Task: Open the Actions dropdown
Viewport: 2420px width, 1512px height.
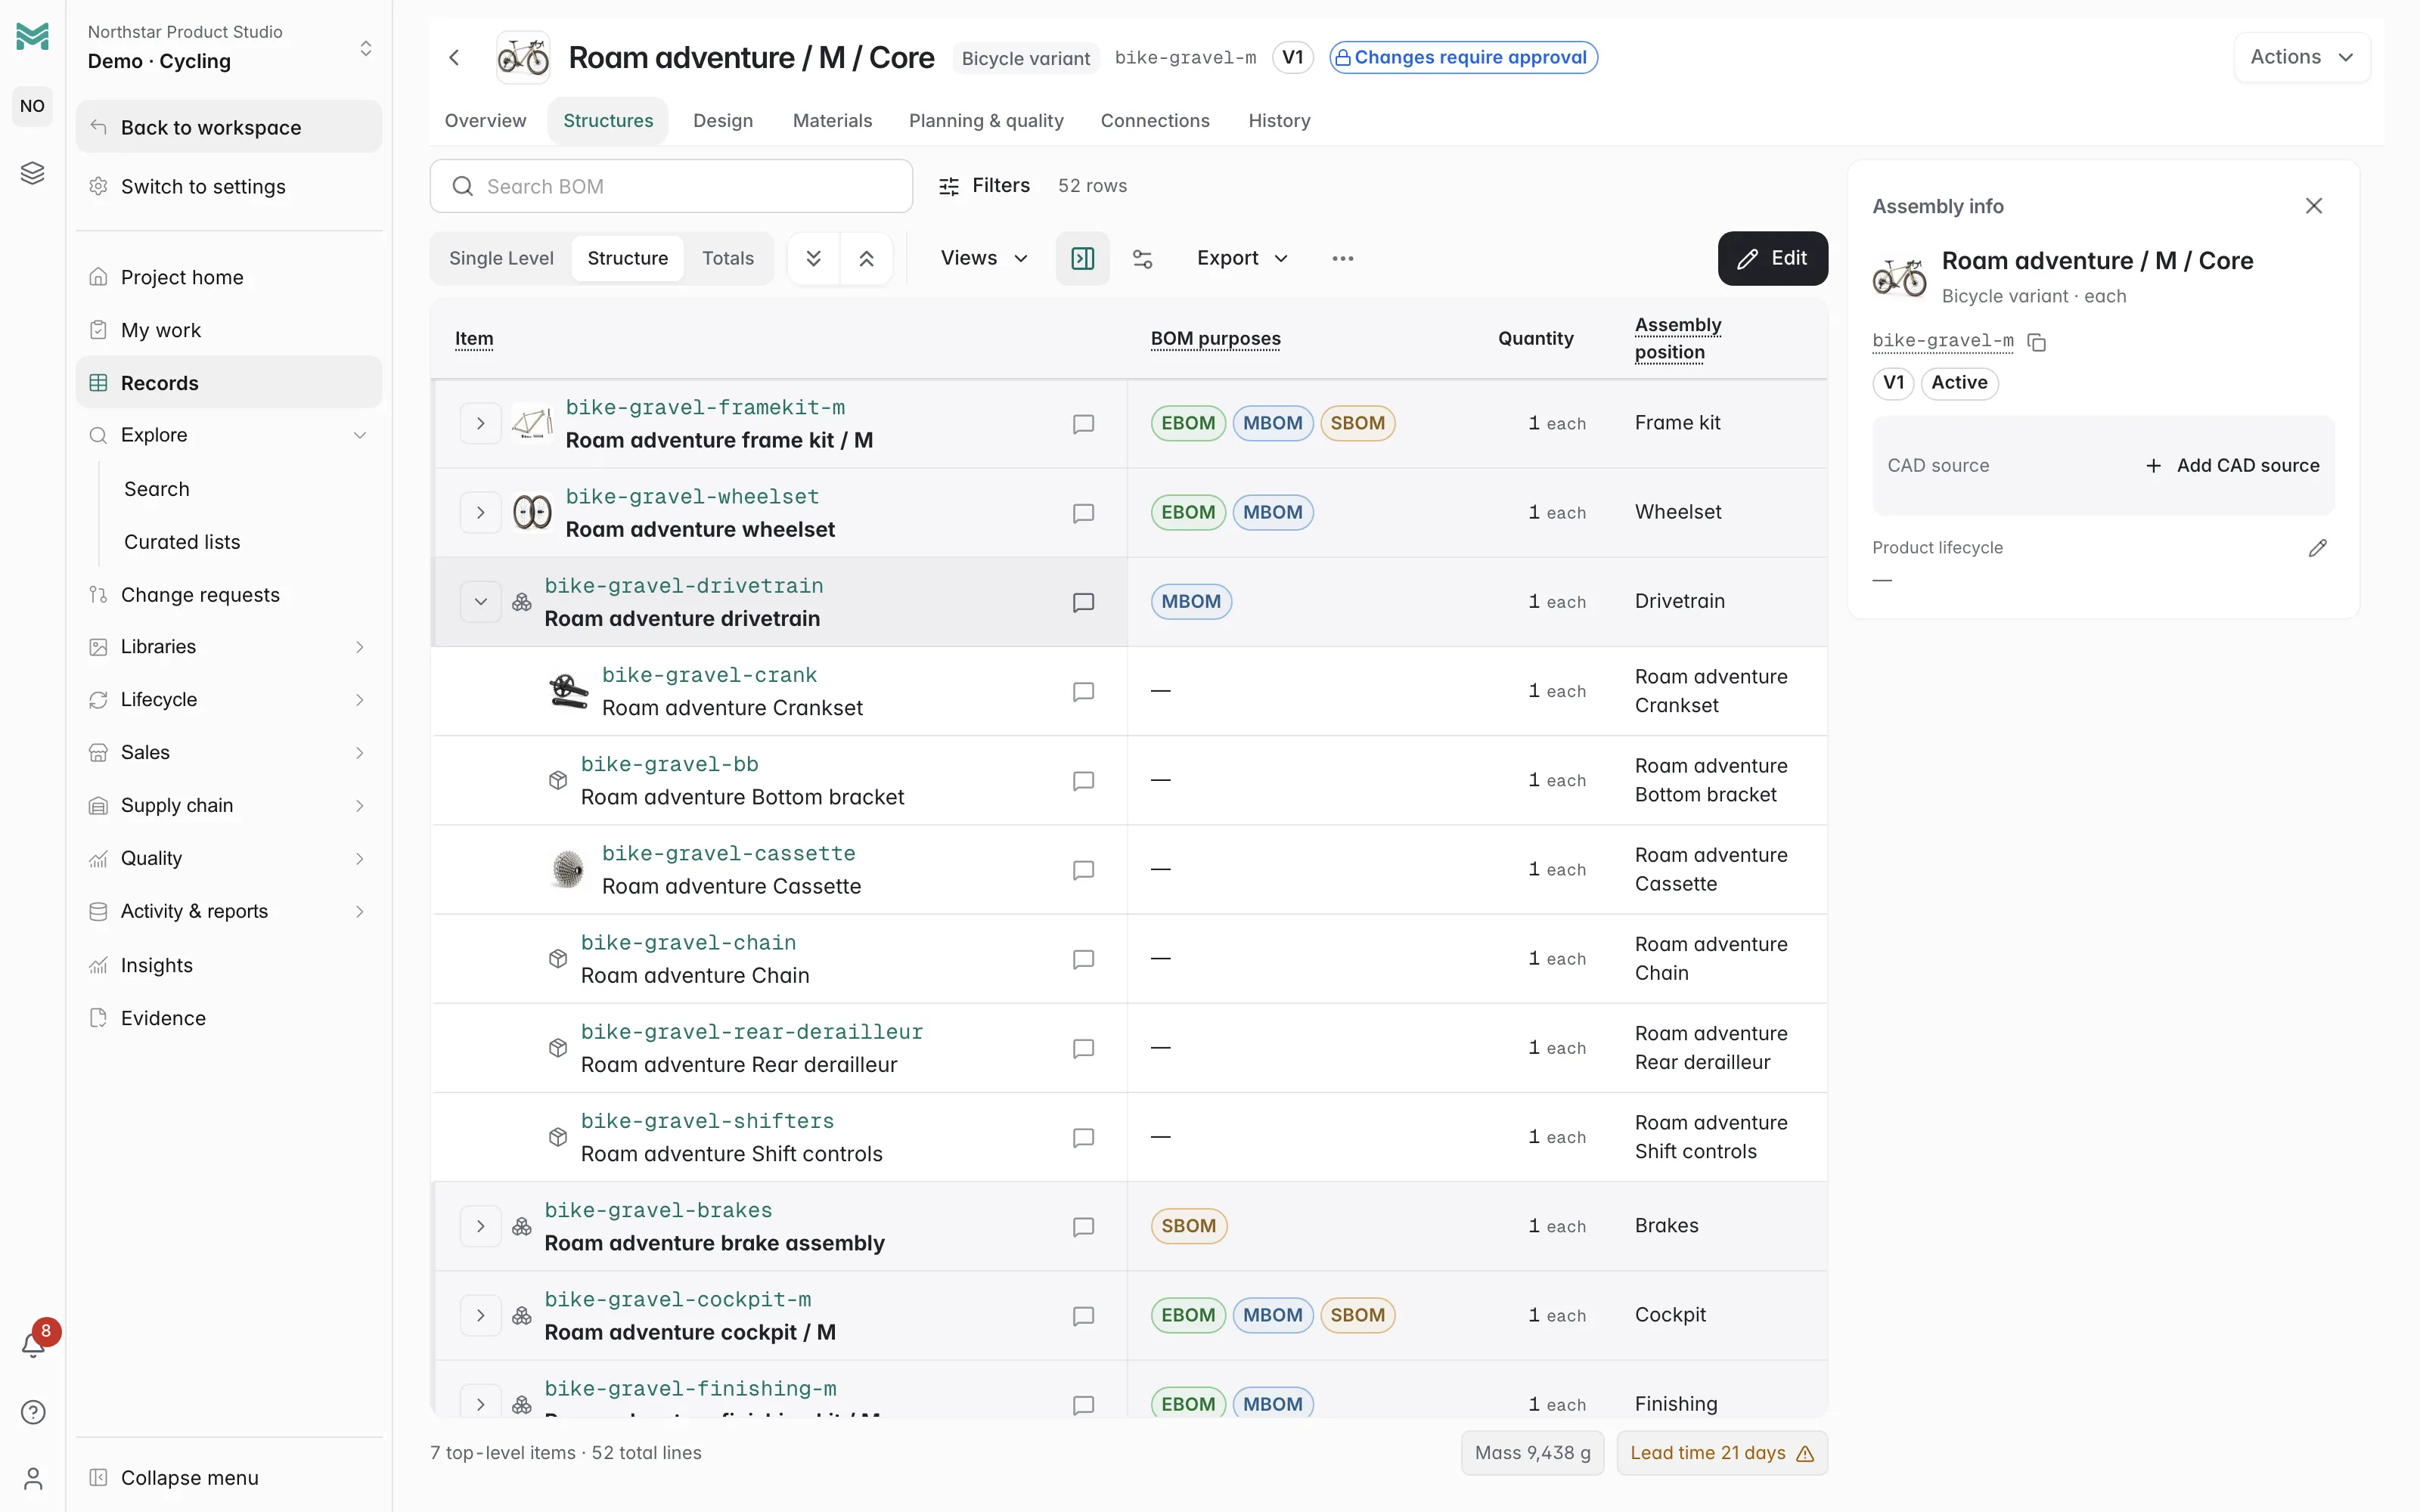Action: coord(2301,57)
